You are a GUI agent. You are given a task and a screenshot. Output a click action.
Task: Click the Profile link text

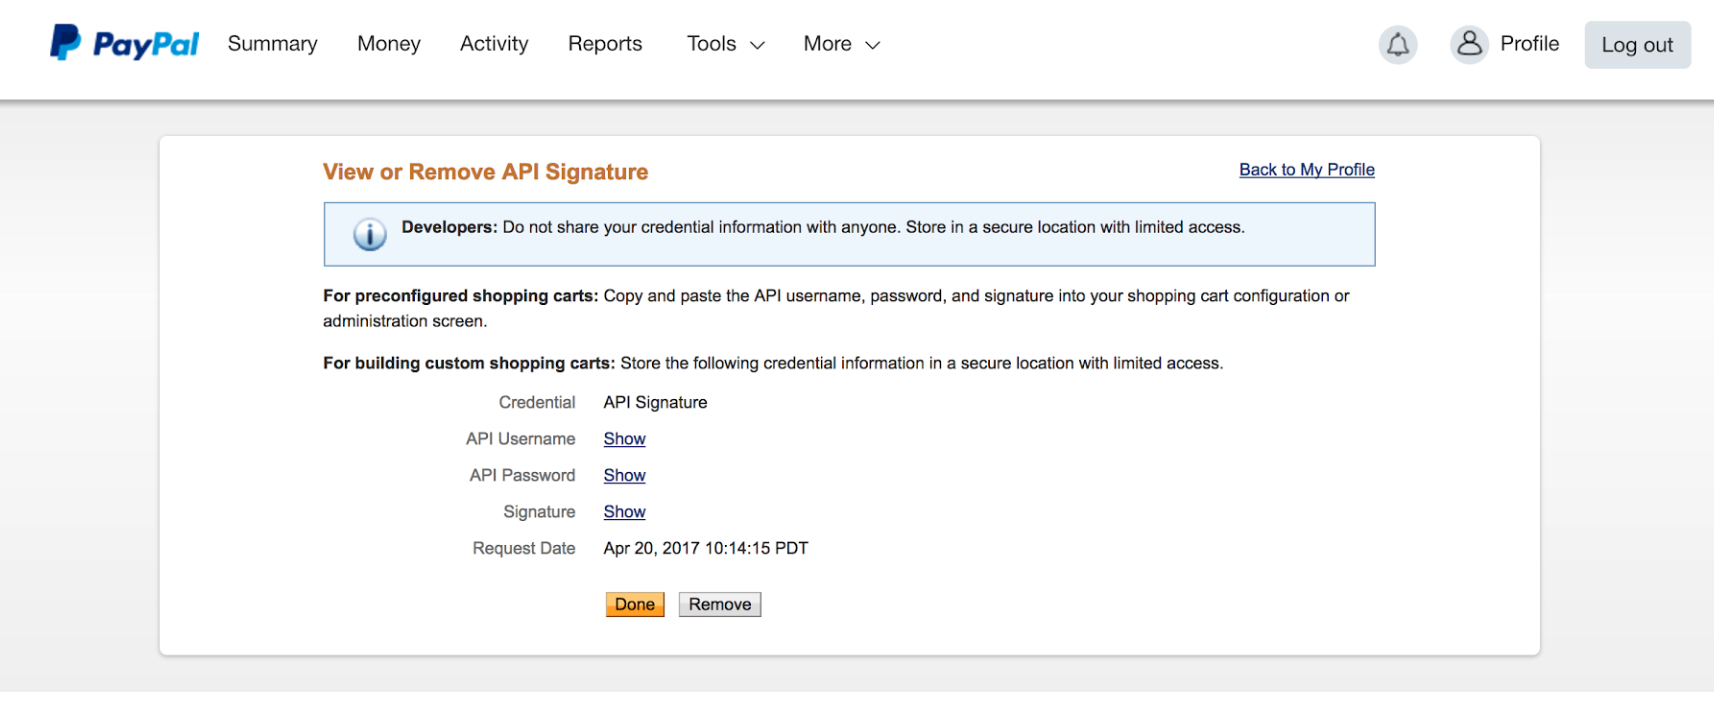(1529, 44)
